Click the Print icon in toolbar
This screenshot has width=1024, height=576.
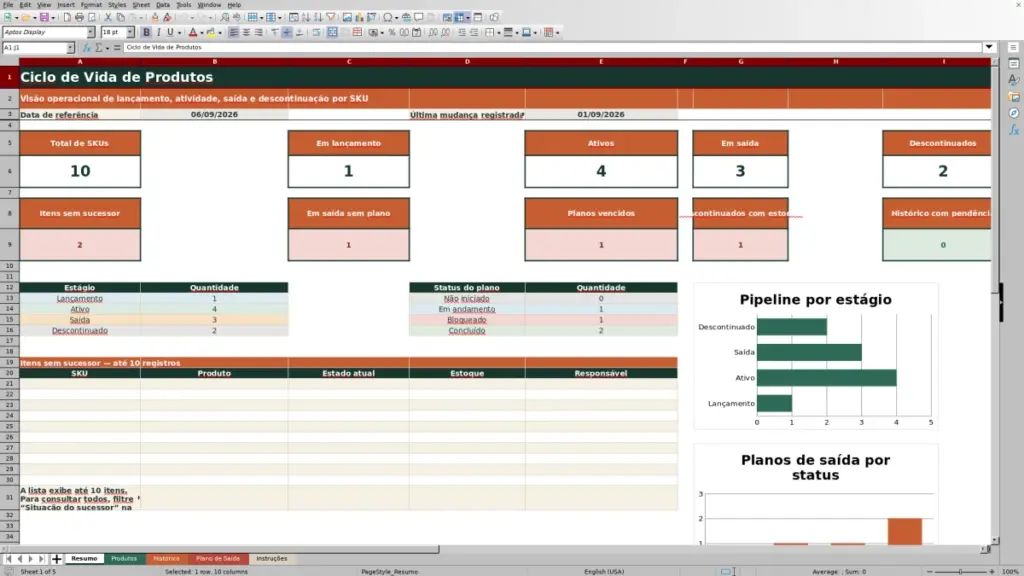click(79, 17)
